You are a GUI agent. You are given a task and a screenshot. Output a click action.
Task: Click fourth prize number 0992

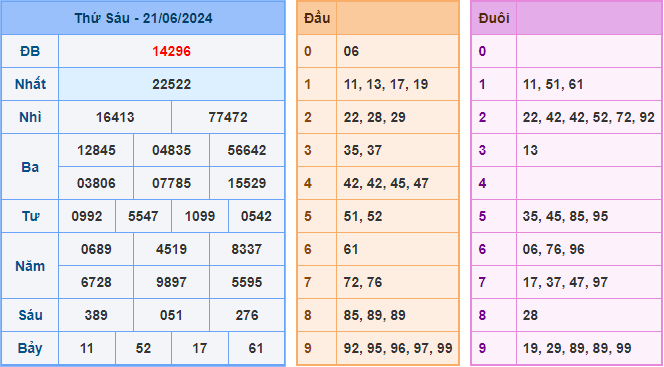tap(87, 216)
